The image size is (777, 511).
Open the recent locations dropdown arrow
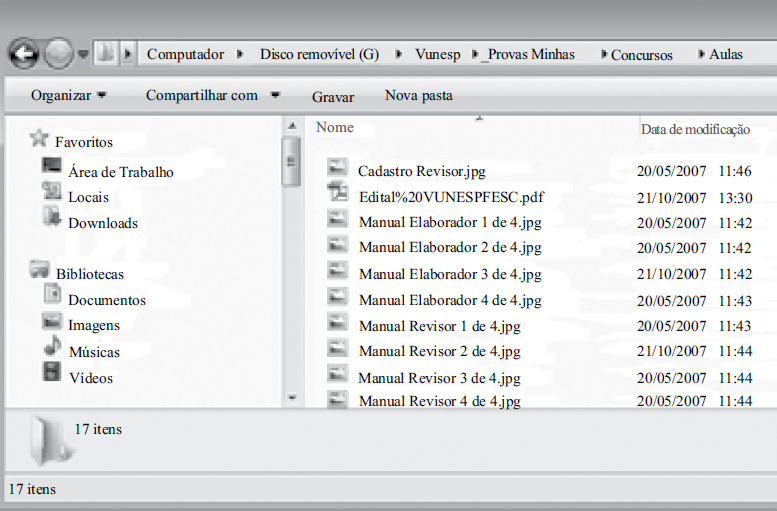83,54
